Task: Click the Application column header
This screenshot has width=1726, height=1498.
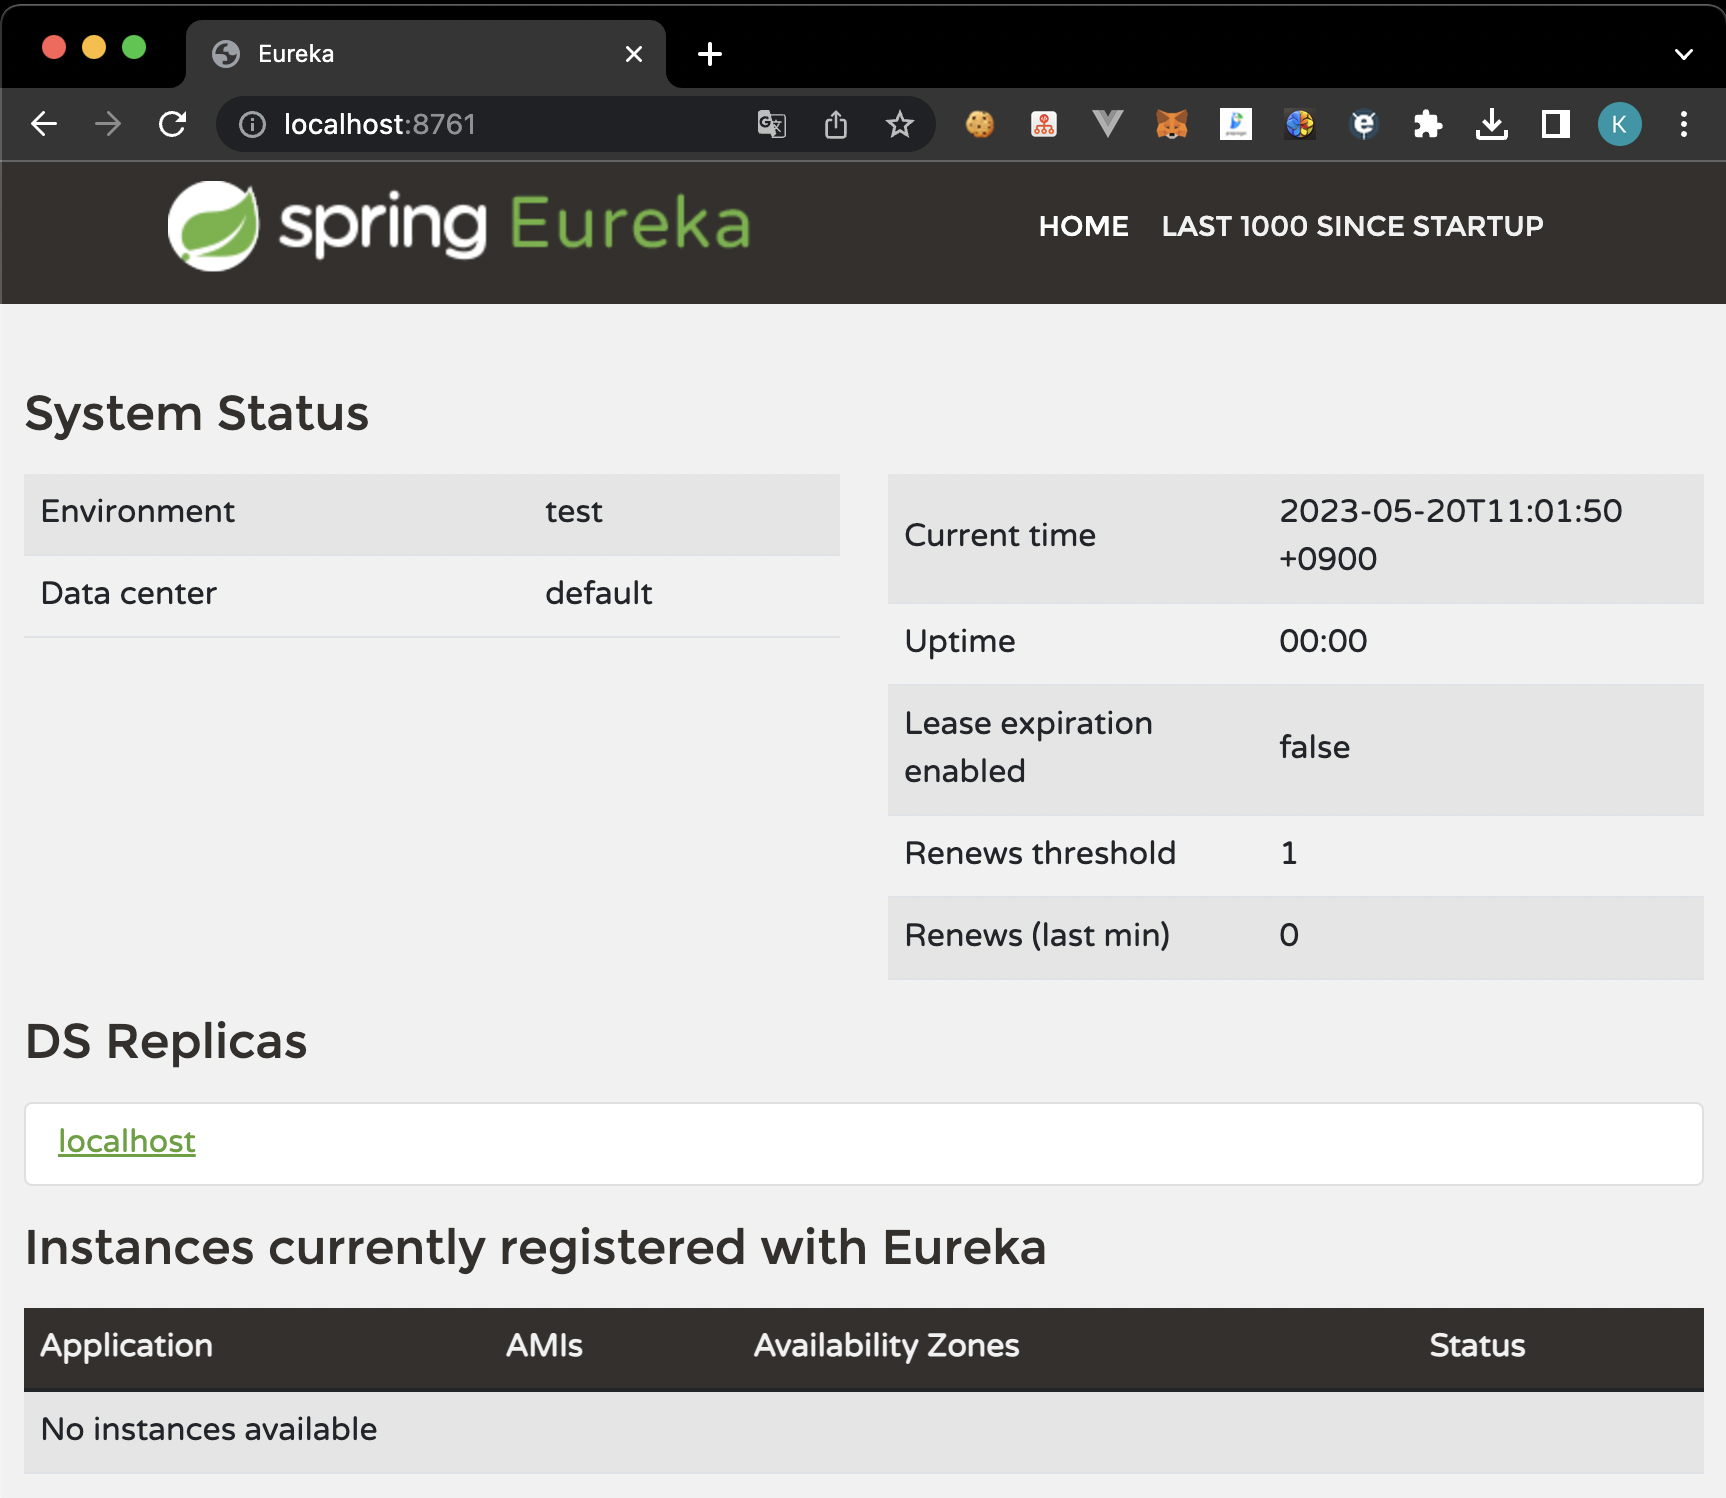Action: (127, 1345)
